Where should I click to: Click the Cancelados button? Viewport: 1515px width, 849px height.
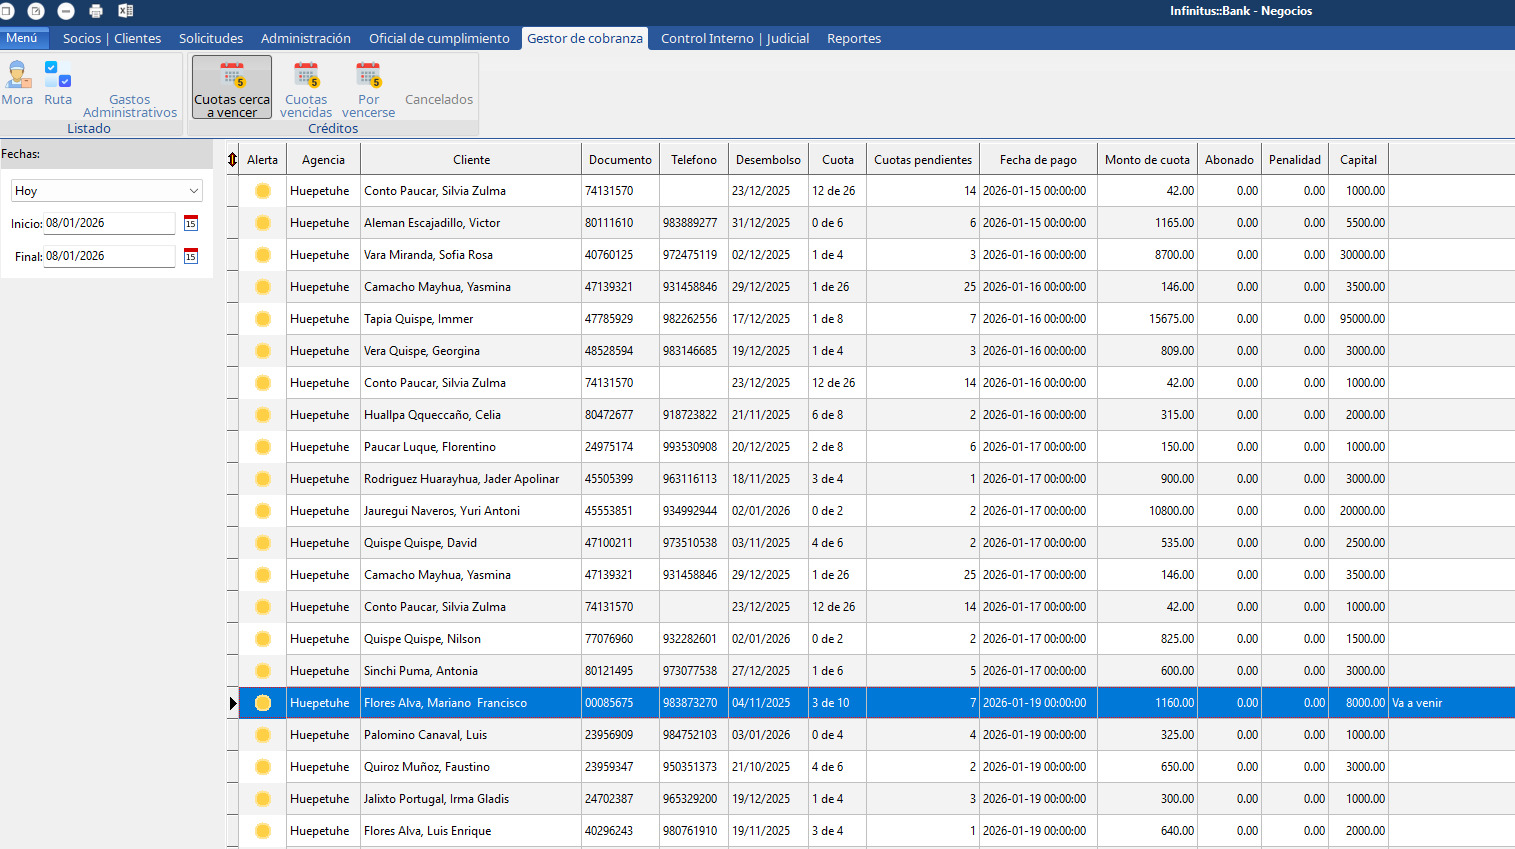(439, 100)
